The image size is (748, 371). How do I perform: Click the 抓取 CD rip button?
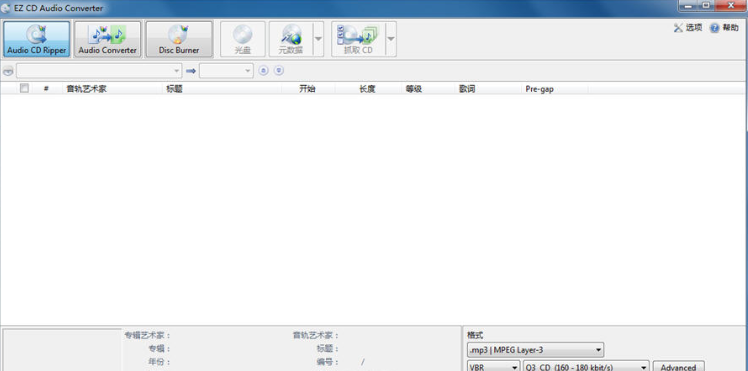click(358, 39)
